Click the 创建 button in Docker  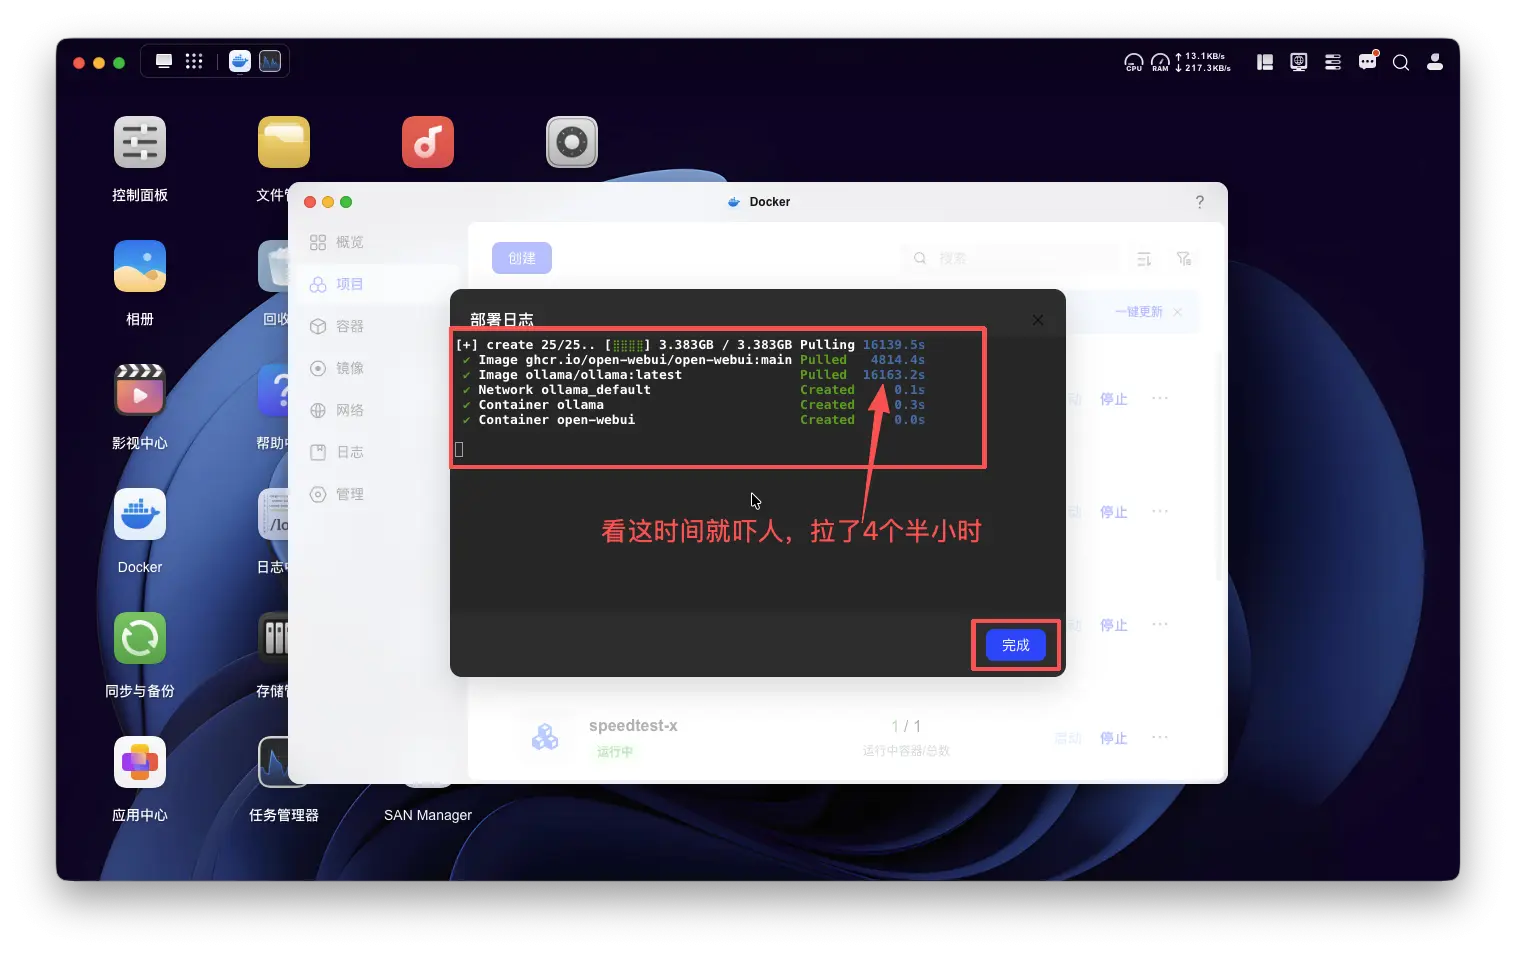(522, 258)
